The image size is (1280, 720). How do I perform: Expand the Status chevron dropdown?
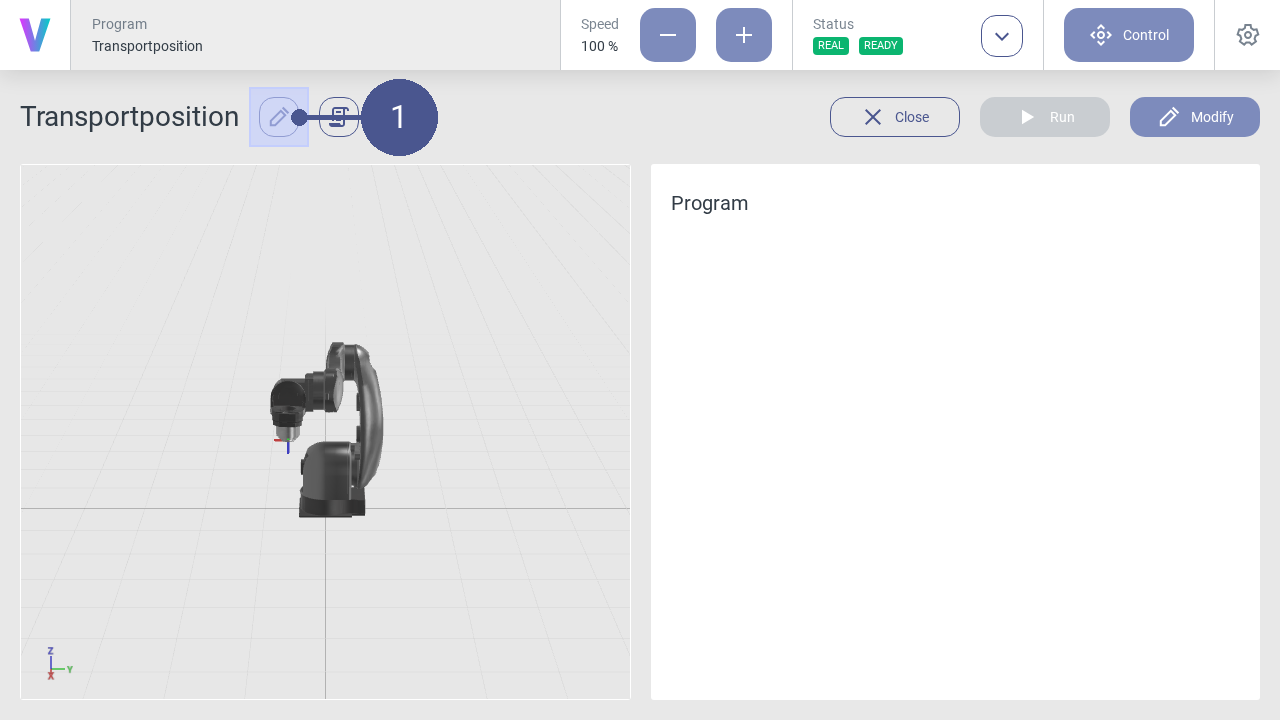click(x=1002, y=36)
